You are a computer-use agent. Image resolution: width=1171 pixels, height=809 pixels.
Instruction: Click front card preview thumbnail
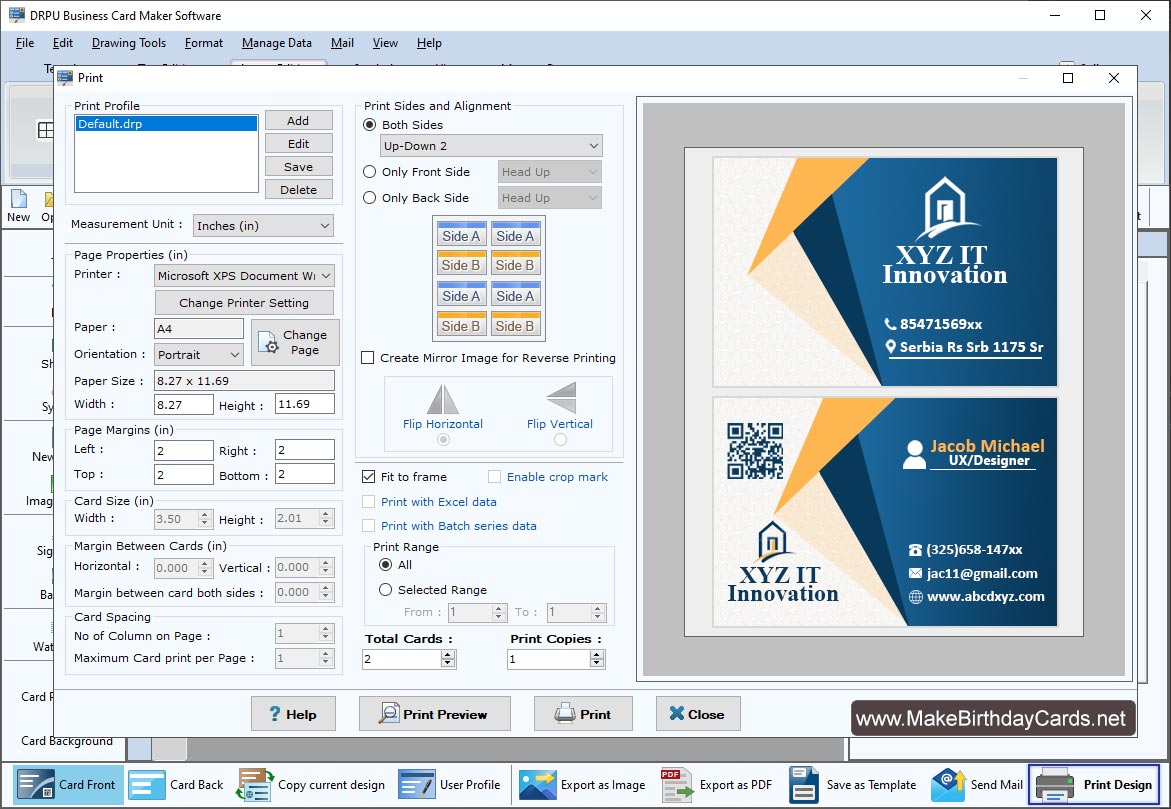click(885, 272)
